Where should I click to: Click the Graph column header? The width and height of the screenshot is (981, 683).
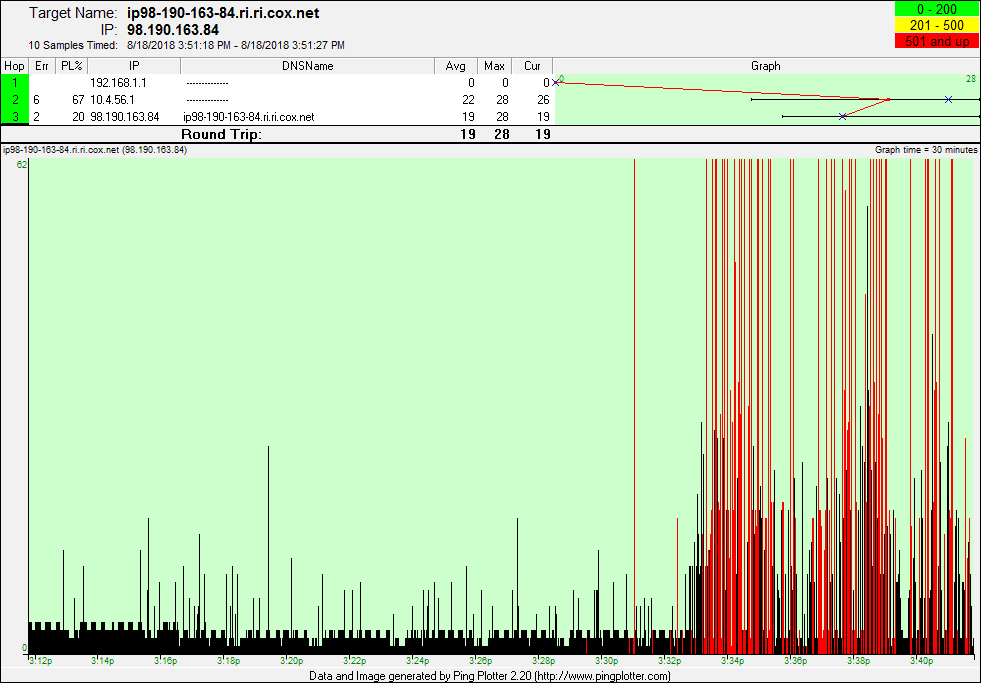[765, 66]
